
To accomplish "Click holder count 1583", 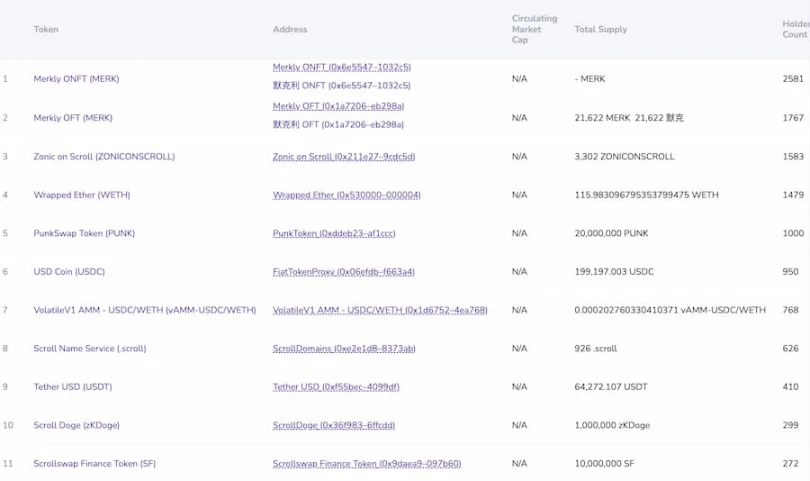I will (x=793, y=157).
